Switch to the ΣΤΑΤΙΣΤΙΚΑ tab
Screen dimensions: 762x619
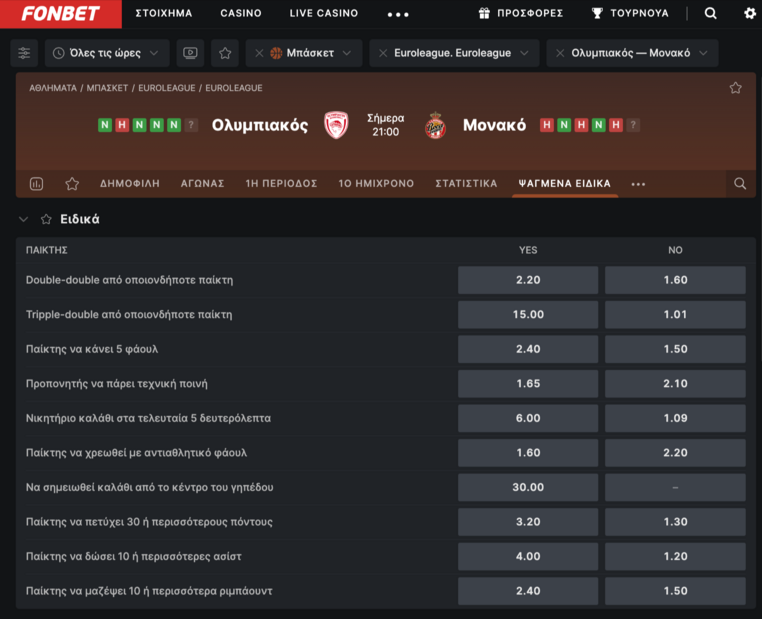466,184
